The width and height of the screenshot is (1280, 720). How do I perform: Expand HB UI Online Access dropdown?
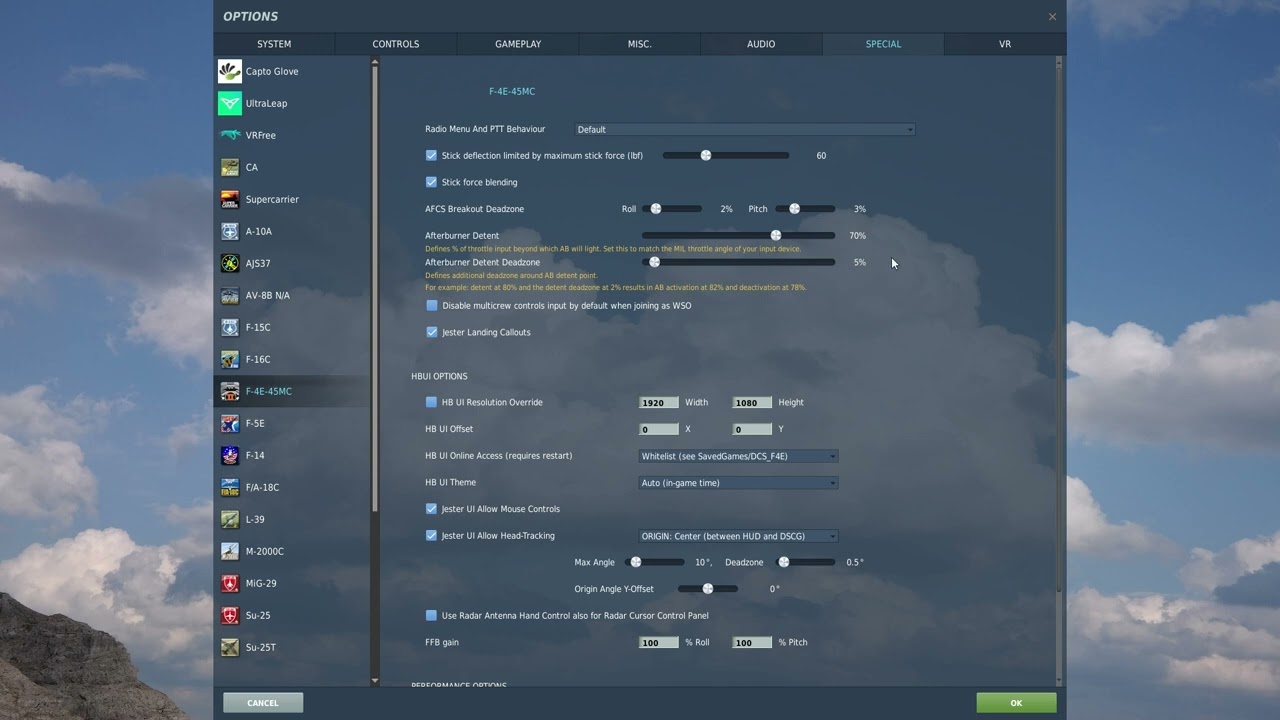(x=738, y=456)
